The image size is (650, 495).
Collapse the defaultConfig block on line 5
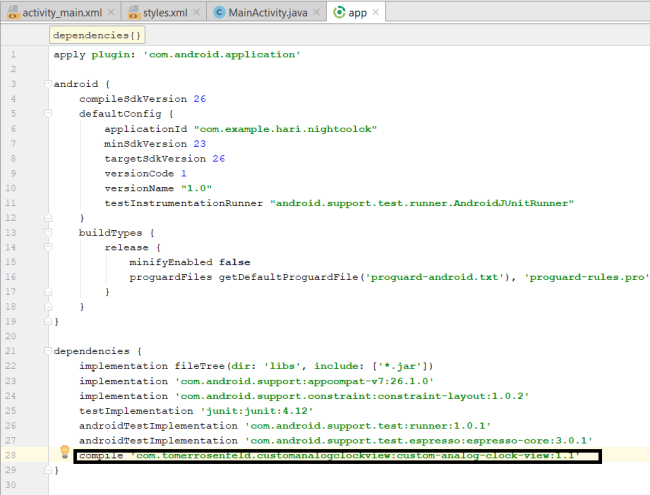coord(48,114)
